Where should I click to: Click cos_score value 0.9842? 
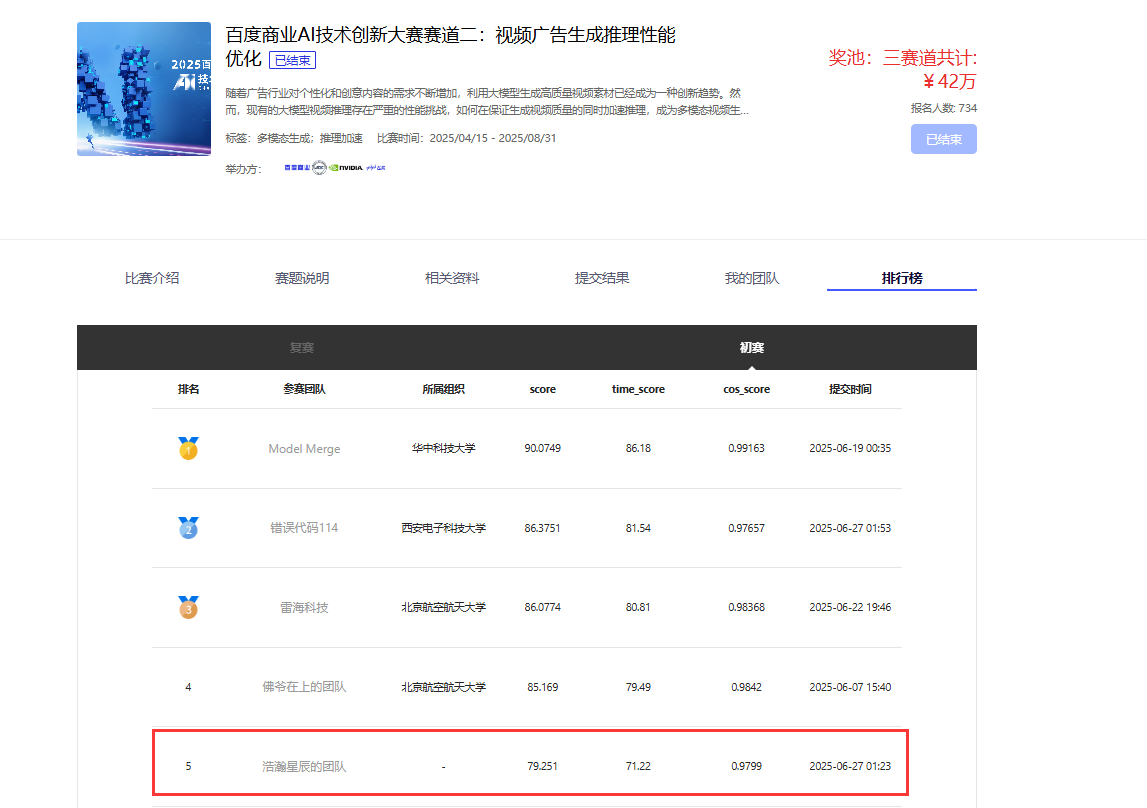coord(746,687)
